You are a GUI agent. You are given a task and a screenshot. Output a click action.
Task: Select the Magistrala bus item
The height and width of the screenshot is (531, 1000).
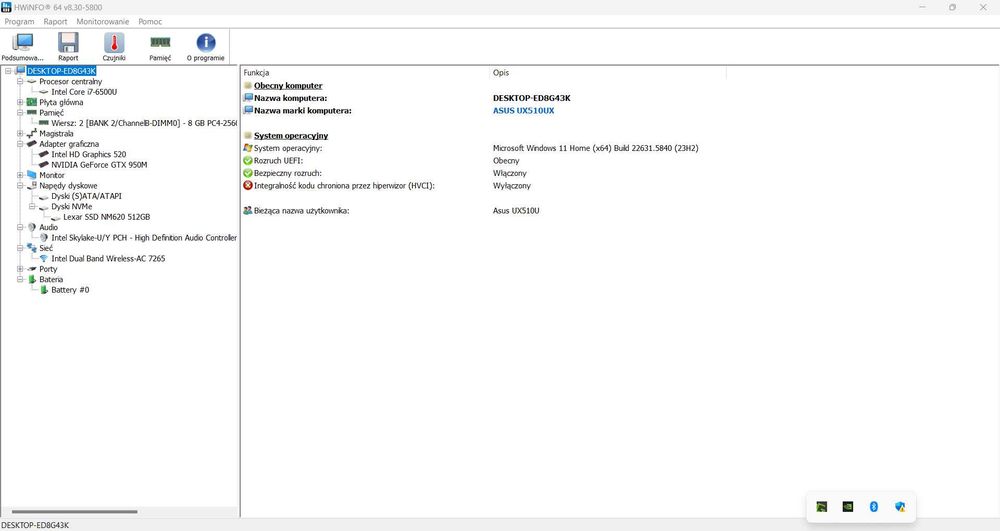56,134
